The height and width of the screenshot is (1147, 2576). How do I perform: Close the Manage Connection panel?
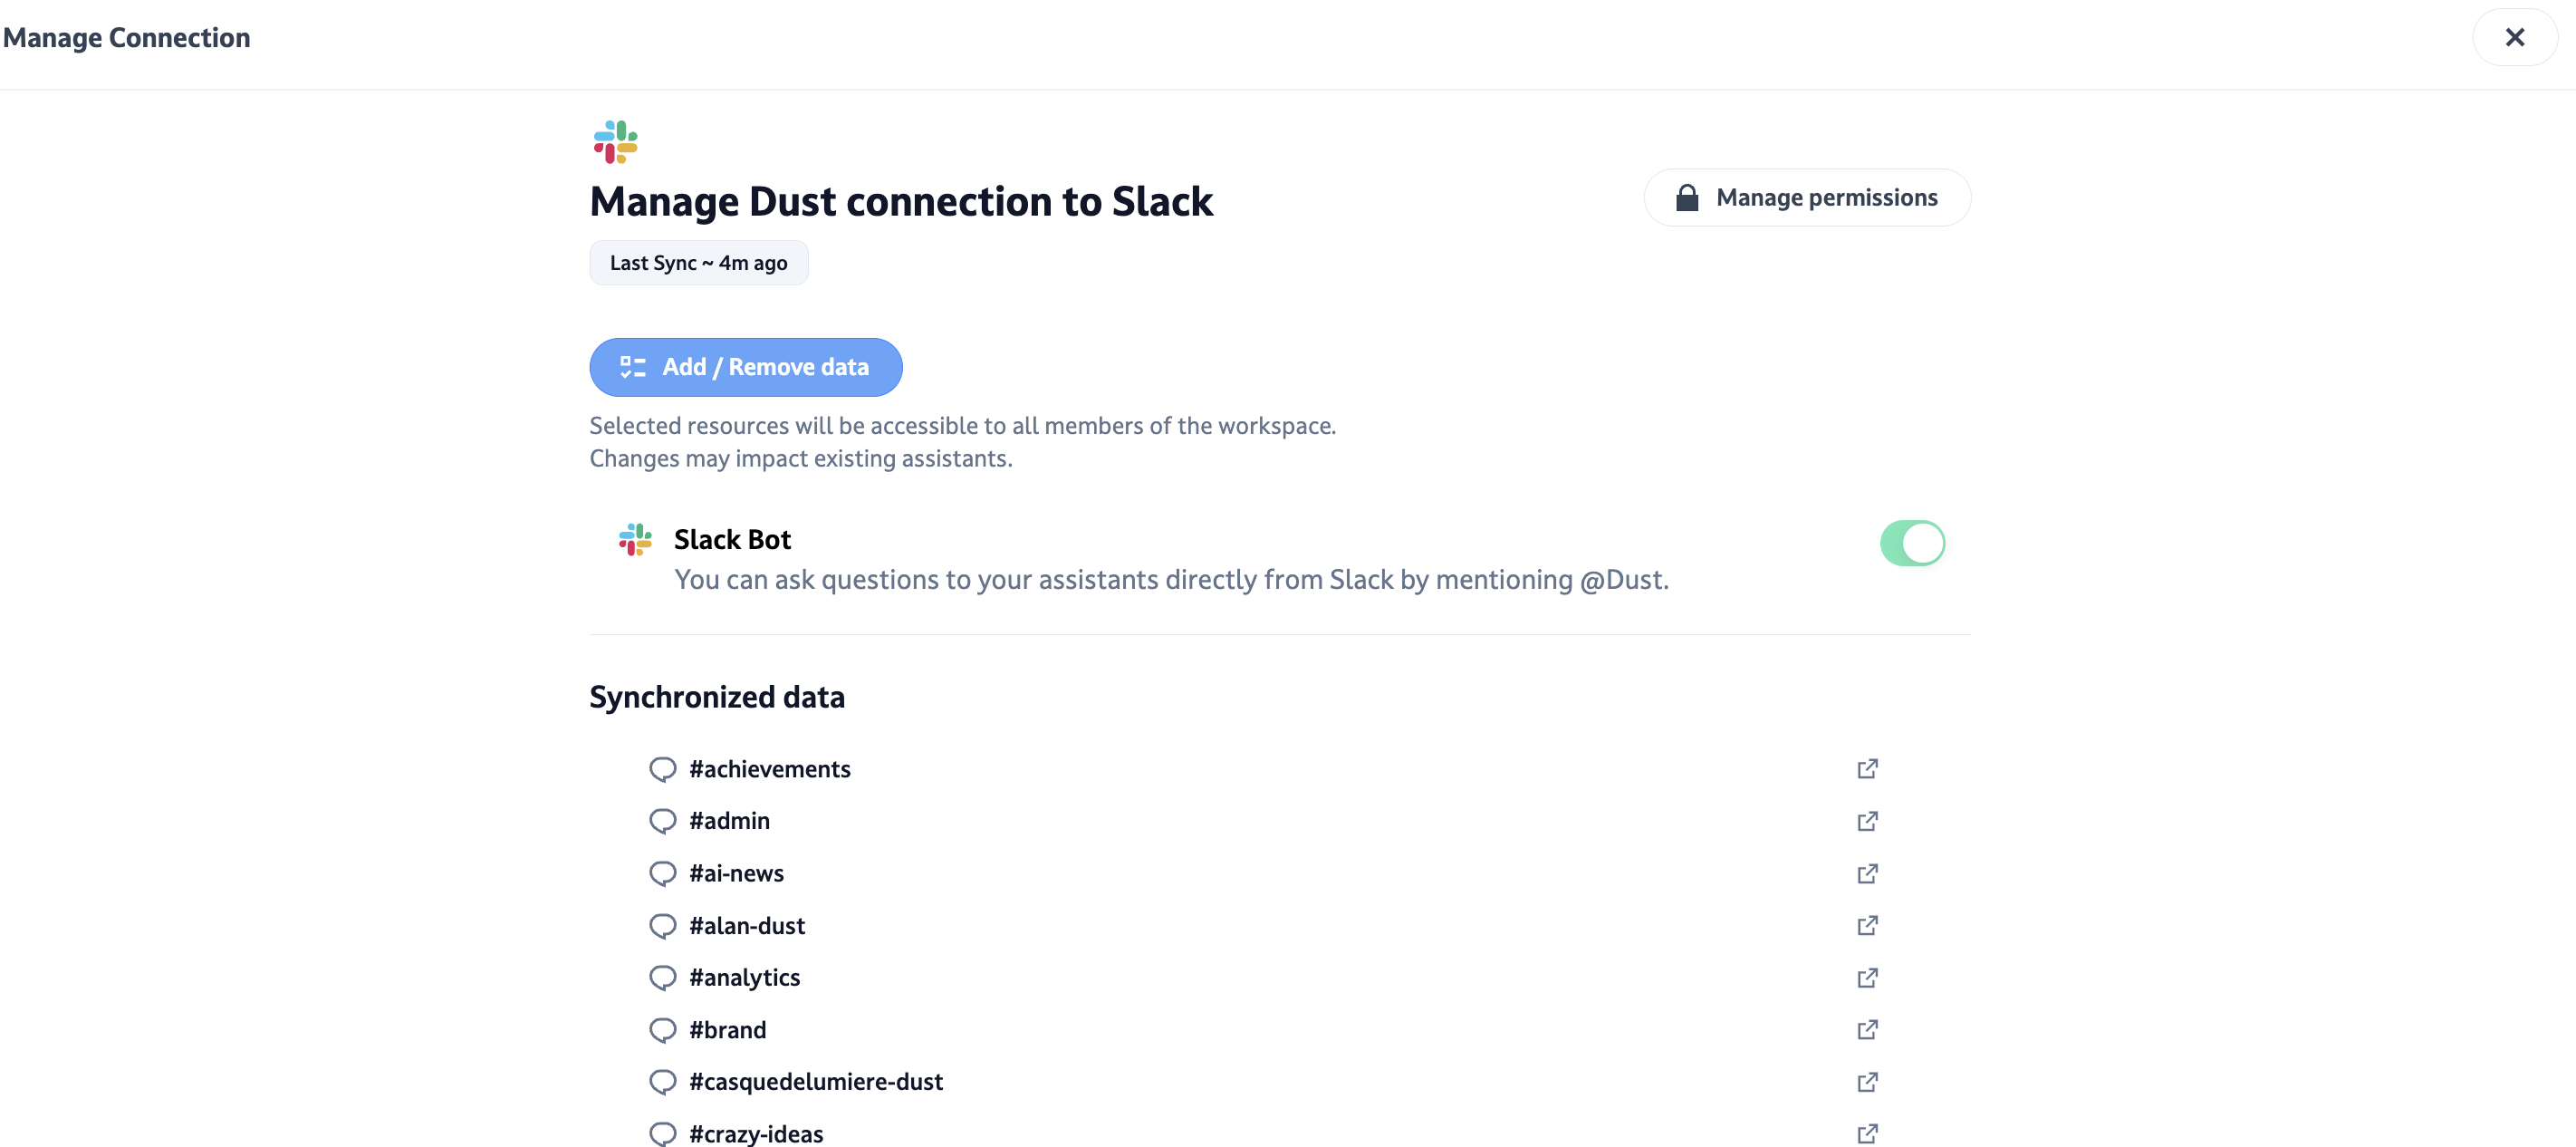[x=2514, y=38]
